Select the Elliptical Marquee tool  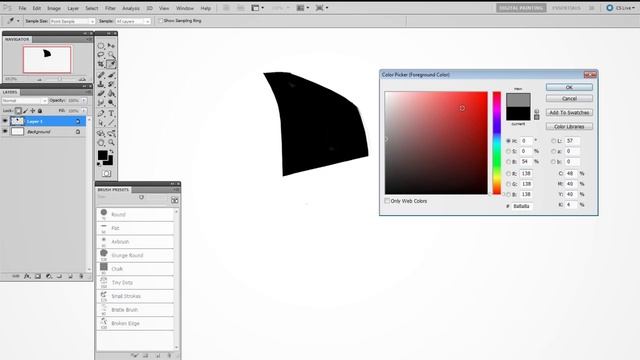coord(101,46)
